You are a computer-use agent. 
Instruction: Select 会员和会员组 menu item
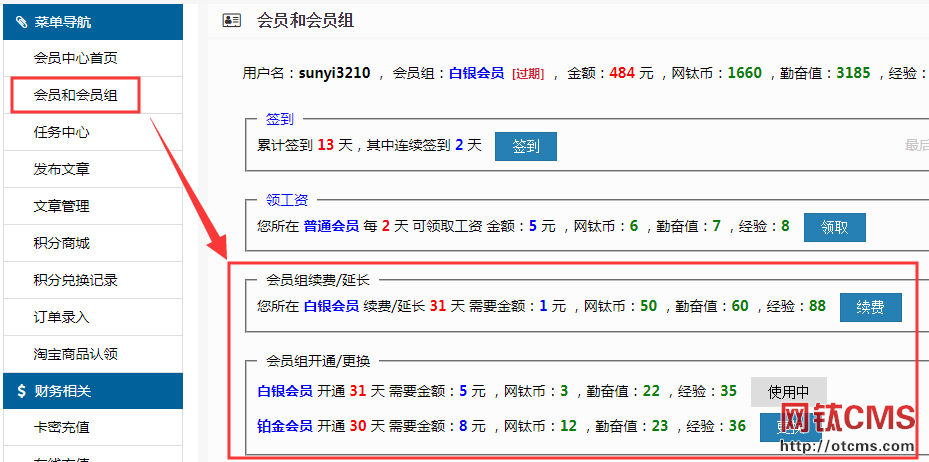point(75,95)
